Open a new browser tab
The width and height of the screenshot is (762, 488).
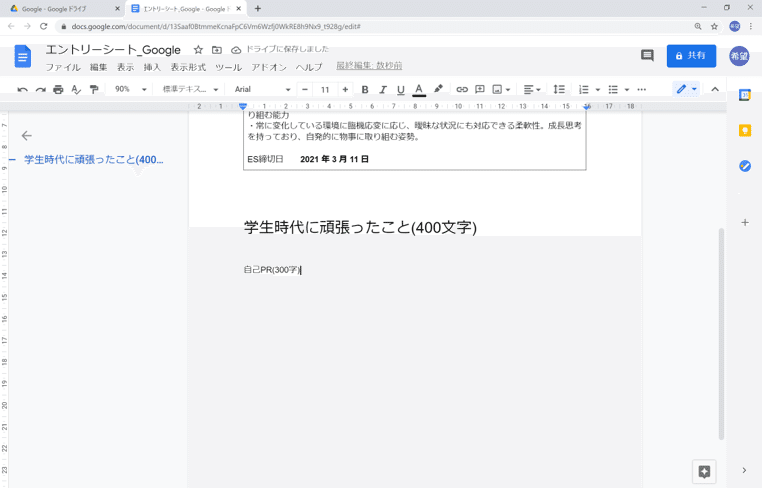click(x=258, y=8)
